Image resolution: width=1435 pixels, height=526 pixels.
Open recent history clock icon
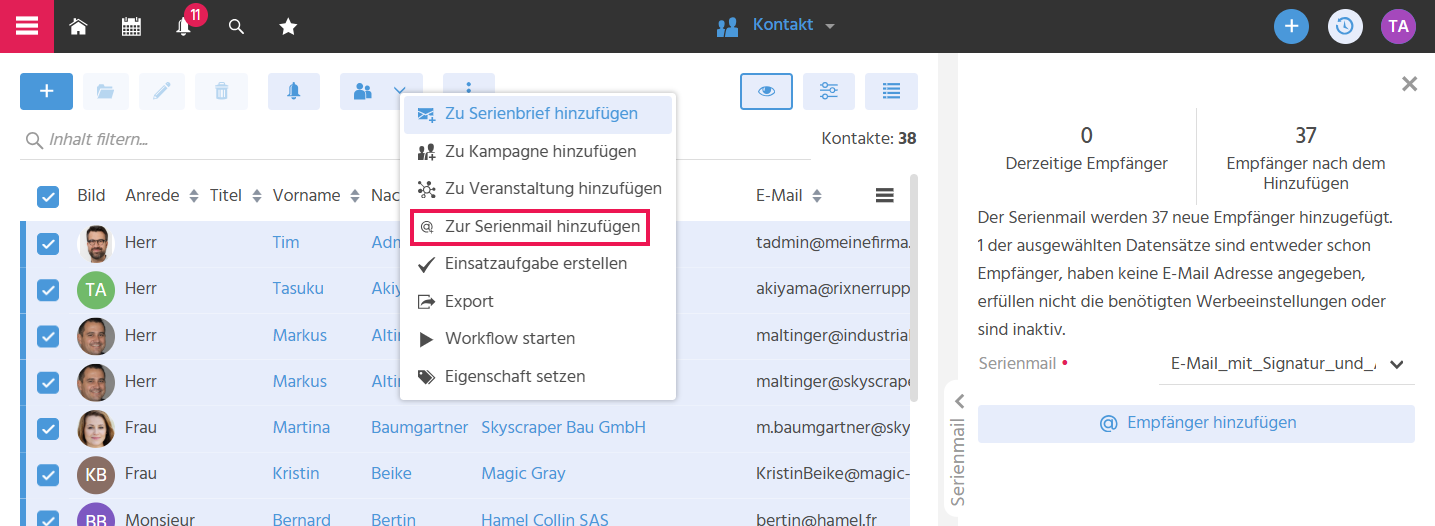tap(1345, 26)
